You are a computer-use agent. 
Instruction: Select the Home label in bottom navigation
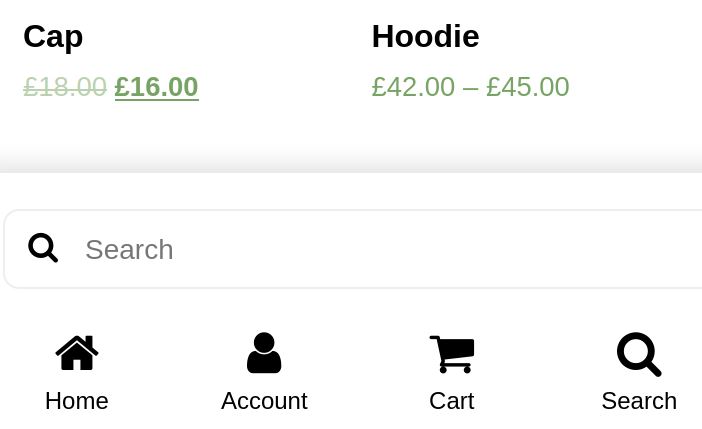(x=77, y=401)
